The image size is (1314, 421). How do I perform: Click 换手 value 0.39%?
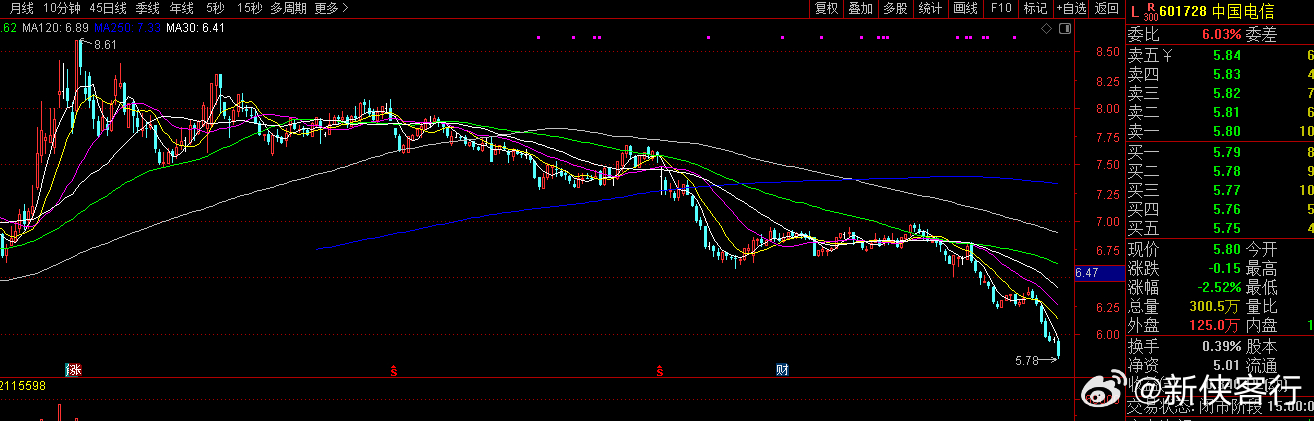tap(1222, 346)
